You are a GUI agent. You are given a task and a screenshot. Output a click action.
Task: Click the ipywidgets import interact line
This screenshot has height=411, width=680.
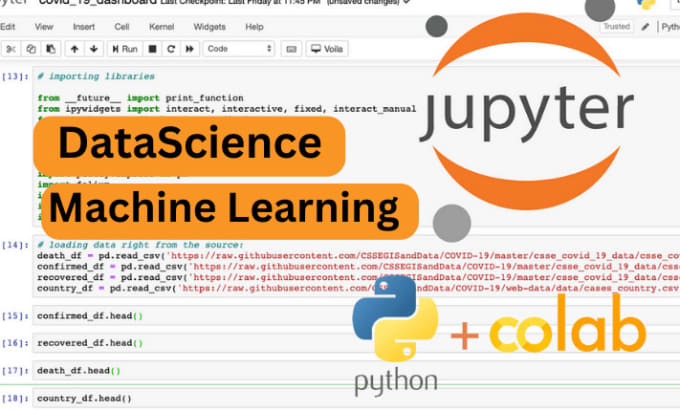226,109
